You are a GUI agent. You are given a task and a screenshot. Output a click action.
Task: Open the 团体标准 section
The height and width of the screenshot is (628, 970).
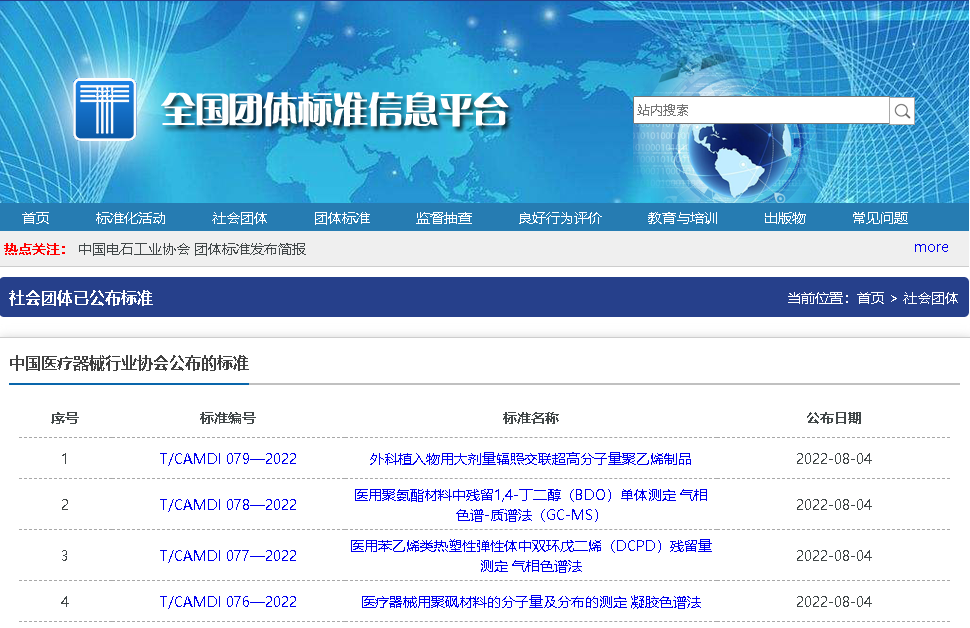(342, 217)
